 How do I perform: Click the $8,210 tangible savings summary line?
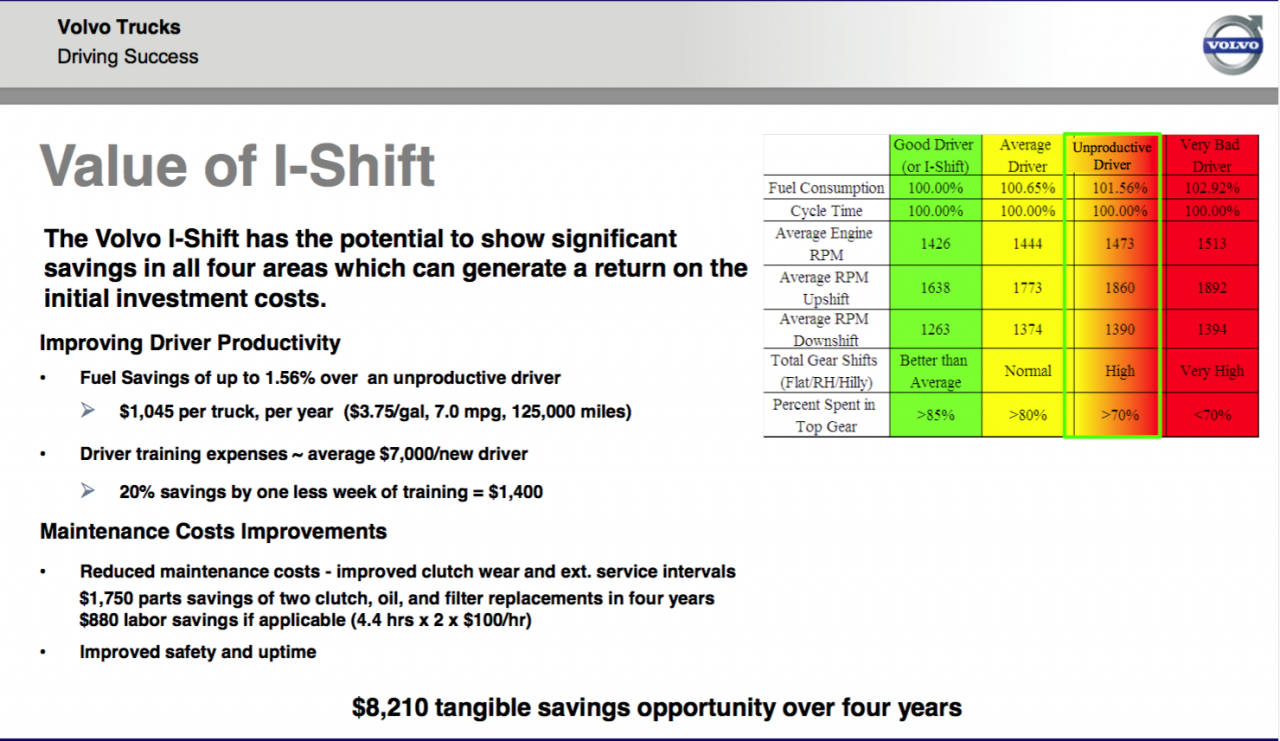[x=656, y=708]
